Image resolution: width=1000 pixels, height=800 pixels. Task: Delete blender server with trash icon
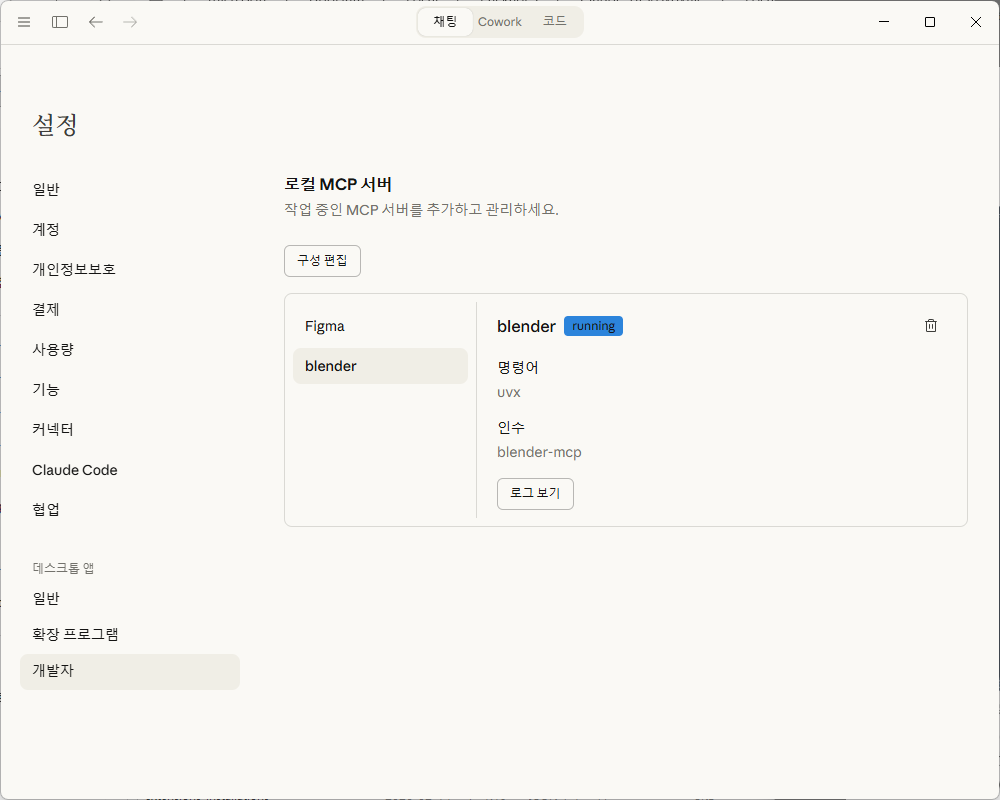[931, 326]
